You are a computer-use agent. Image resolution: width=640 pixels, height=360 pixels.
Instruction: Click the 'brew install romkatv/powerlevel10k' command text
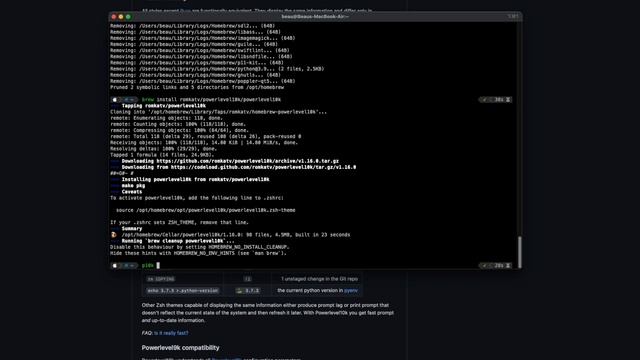click(x=211, y=100)
